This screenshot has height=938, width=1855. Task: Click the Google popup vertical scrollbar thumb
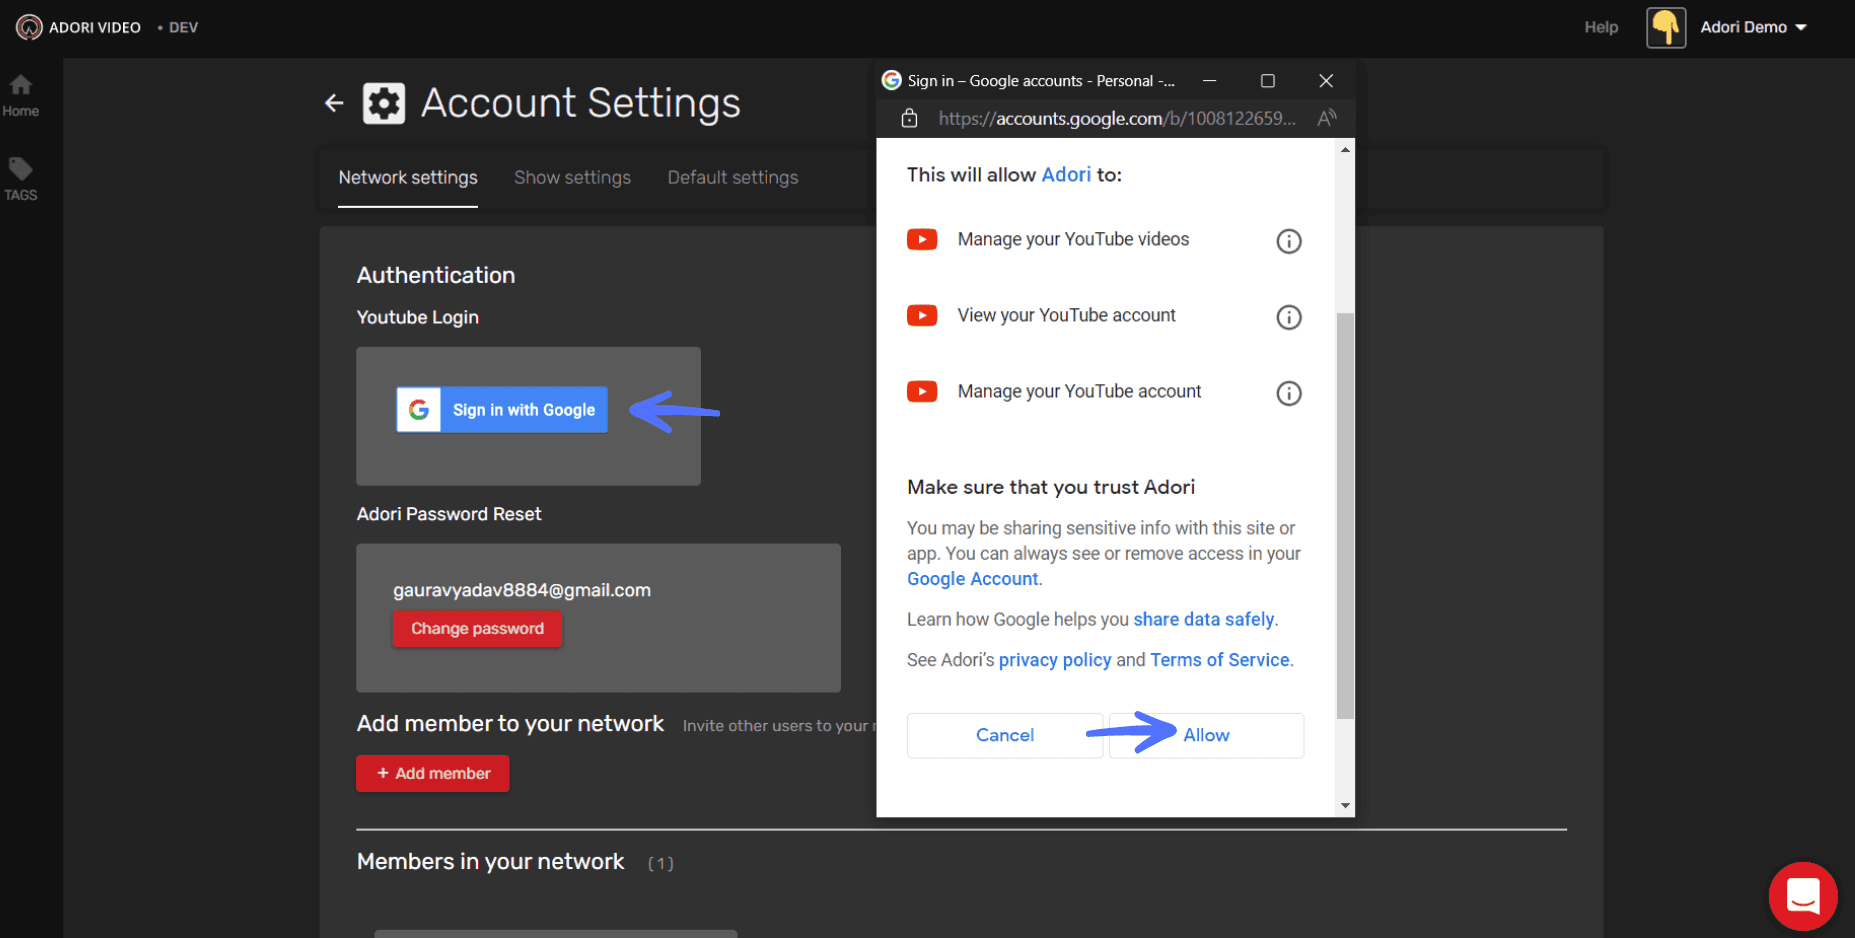pos(1345,516)
